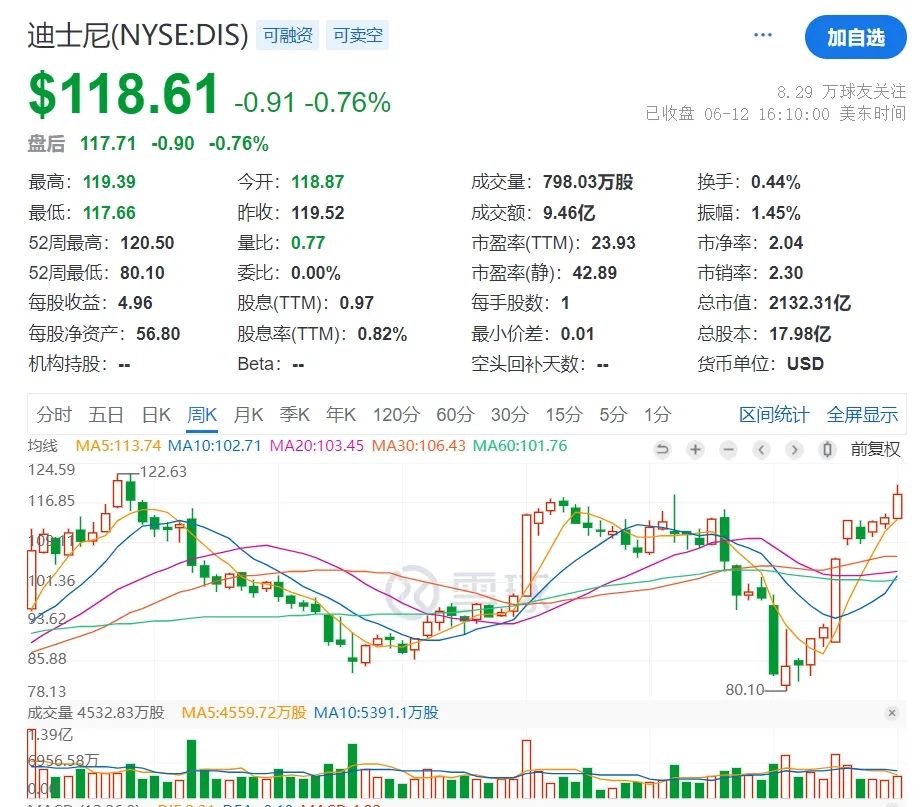This screenshot has width=920, height=807.
Task: Pan chart left with left-arrow icon
Action: point(762,450)
